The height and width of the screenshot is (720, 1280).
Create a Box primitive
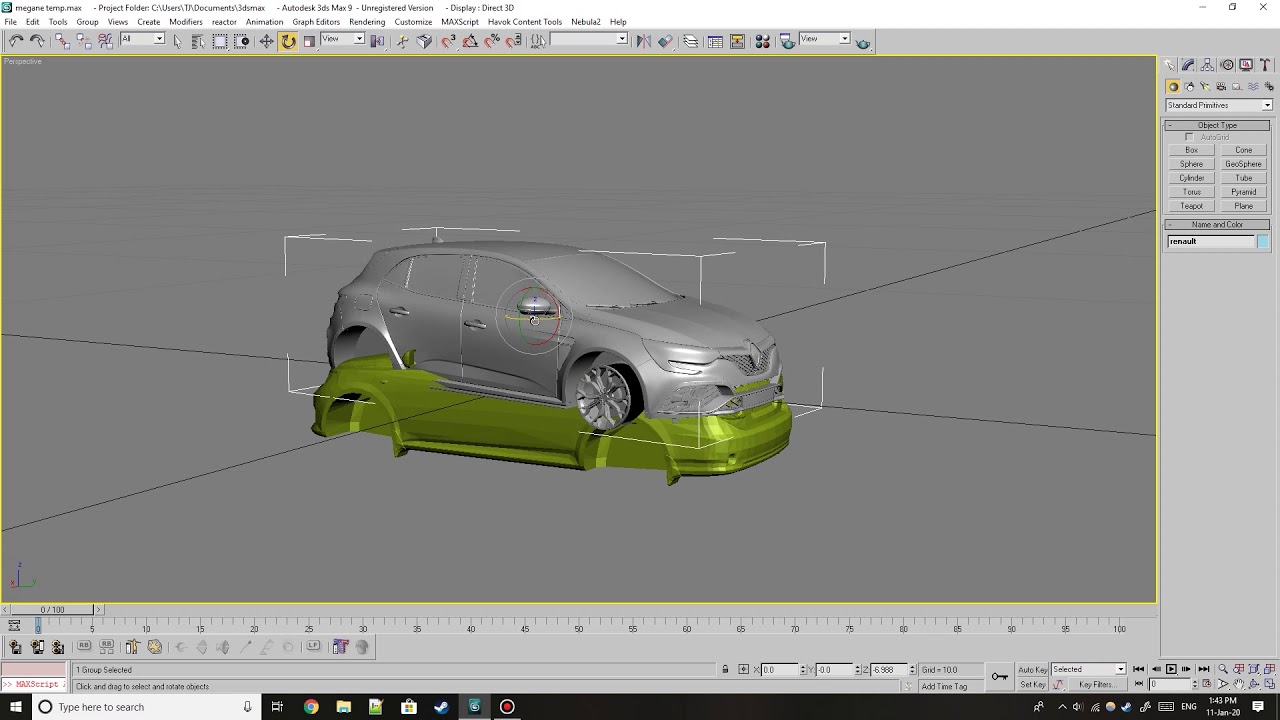(x=1191, y=150)
